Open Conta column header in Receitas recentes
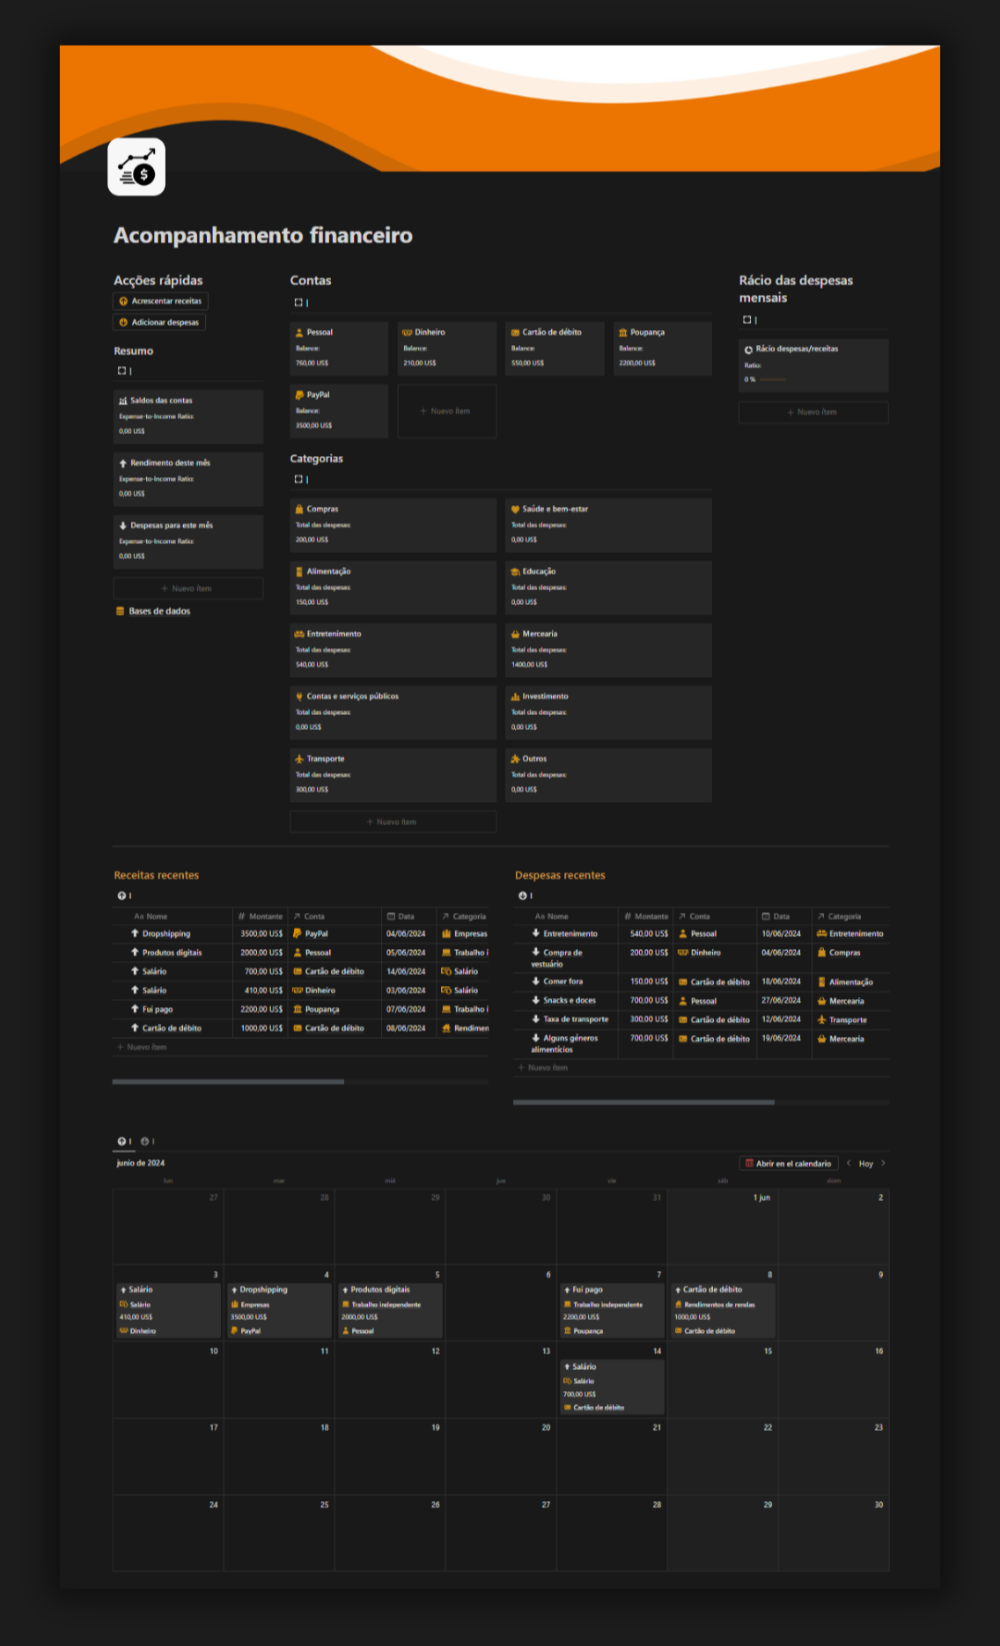Image resolution: width=1000 pixels, height=1646 pixels. tap(335, 916)
